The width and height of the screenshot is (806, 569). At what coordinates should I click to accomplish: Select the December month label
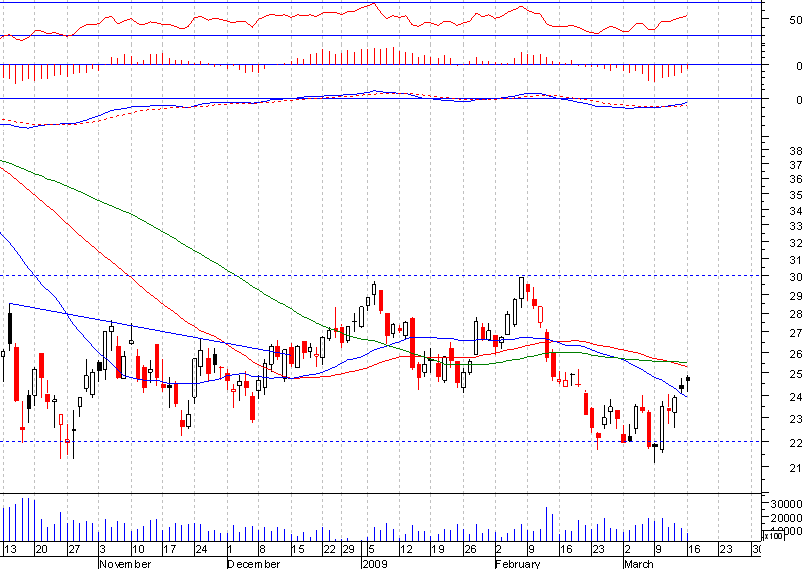coord(254,564)
